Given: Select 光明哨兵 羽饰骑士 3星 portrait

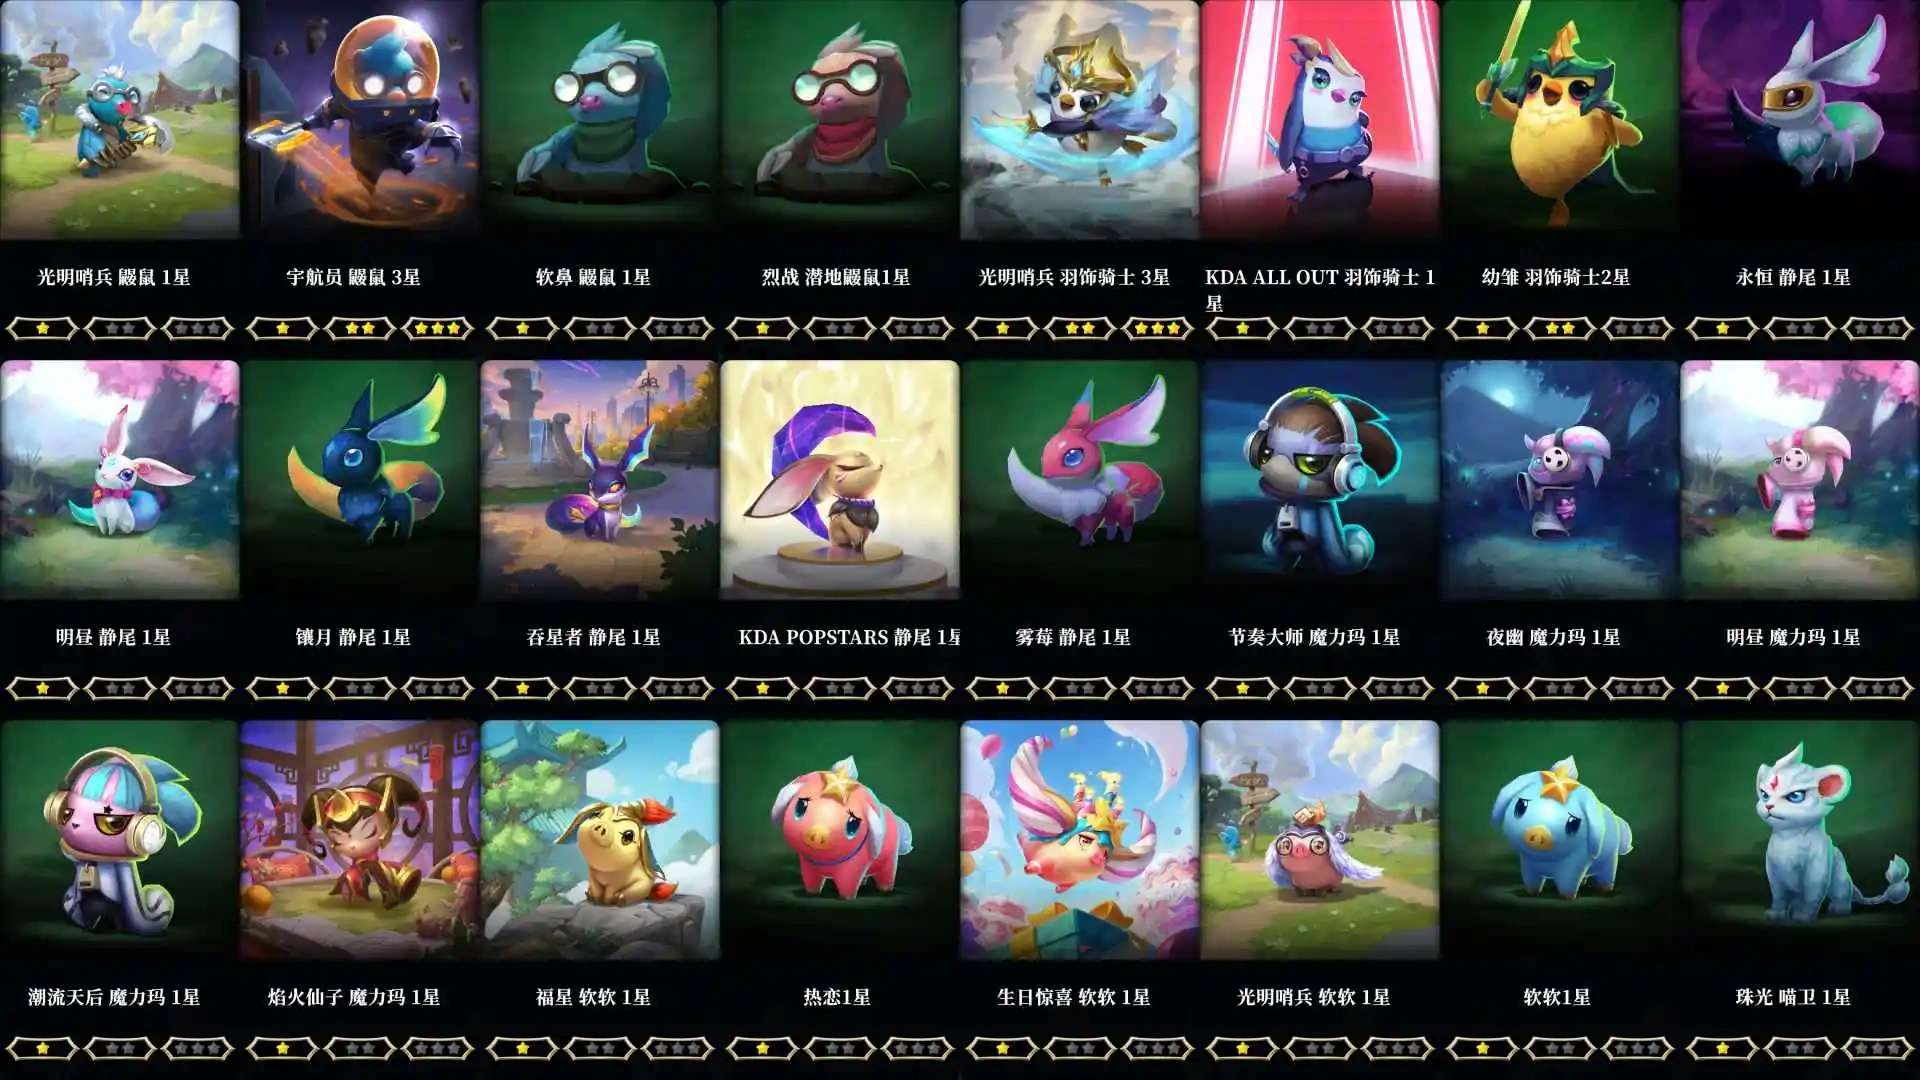Looking at the screenshot, I should 1080,120.
